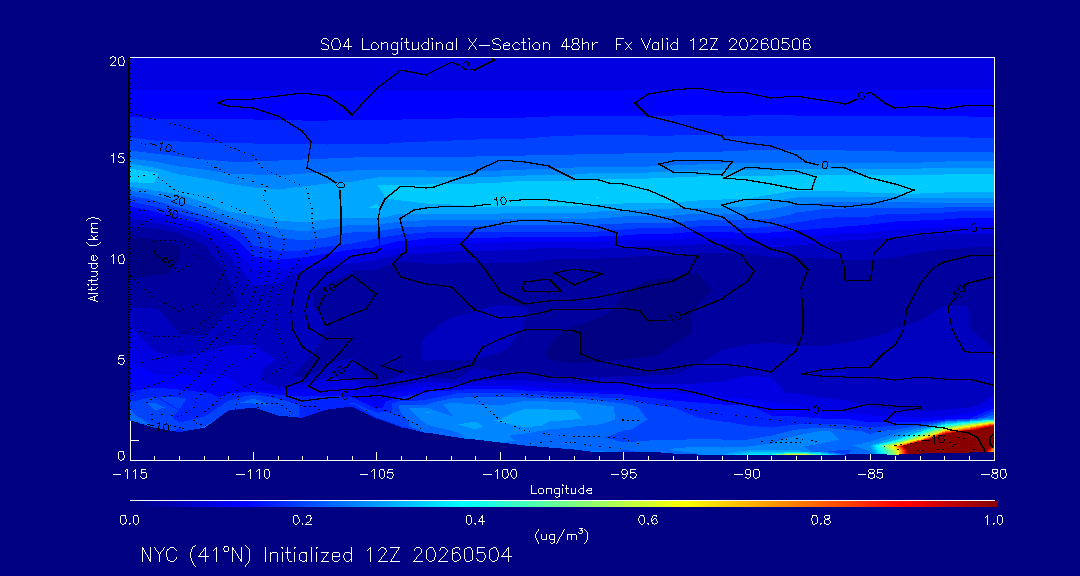Click the Altitude (km) axis title
The height and width of the screenshot is (576, 1080).
click(93, 258)
